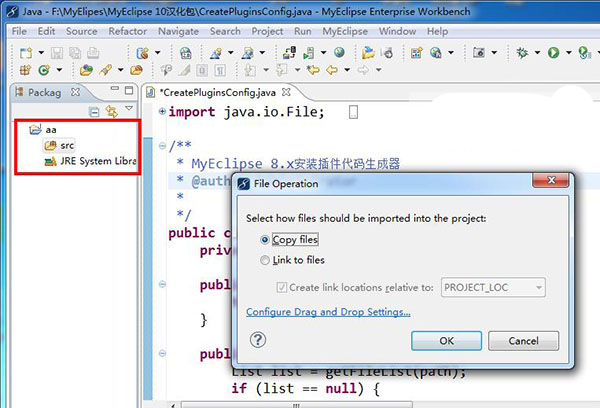Click the Show Whitespace Characters pilcrow icon
The width and height of the screenshot is (600, 408).
pos(220,70)
